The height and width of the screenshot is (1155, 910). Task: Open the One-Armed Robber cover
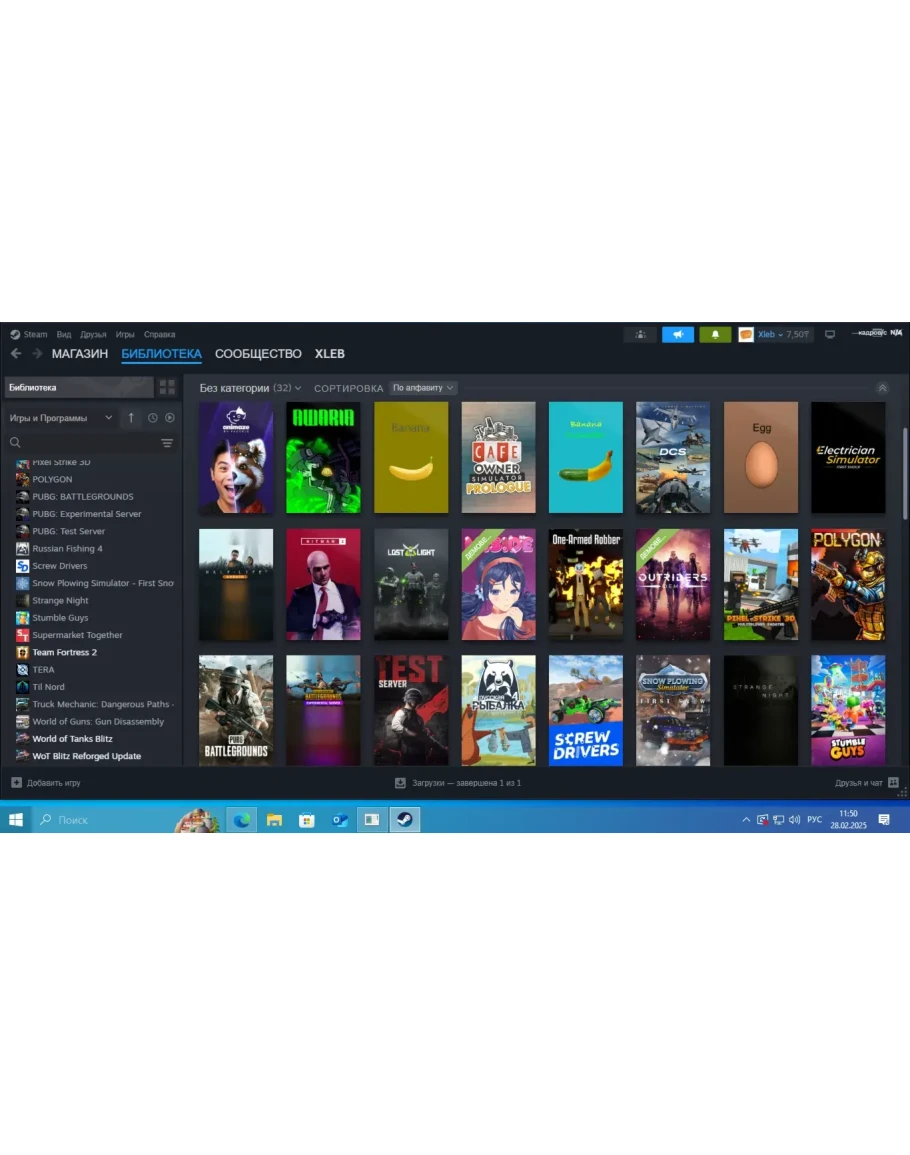[586, 584]
